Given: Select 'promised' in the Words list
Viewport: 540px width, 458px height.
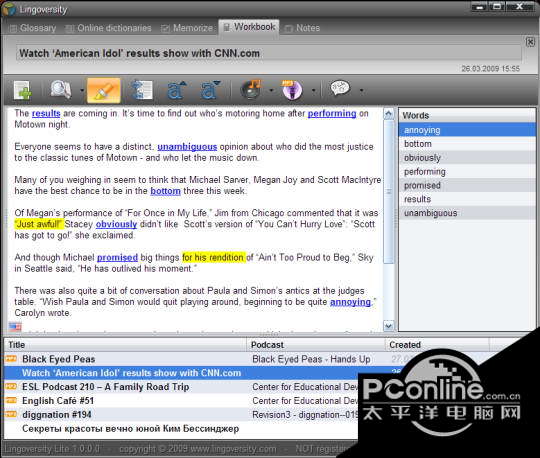Looking at the screenshot, I should 467,185.
